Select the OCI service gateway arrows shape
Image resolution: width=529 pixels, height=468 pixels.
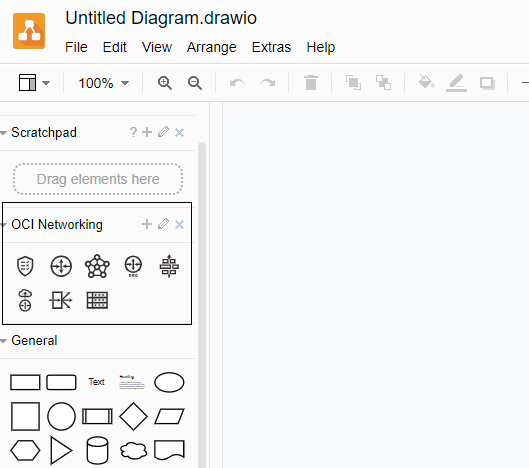(61, 300)
